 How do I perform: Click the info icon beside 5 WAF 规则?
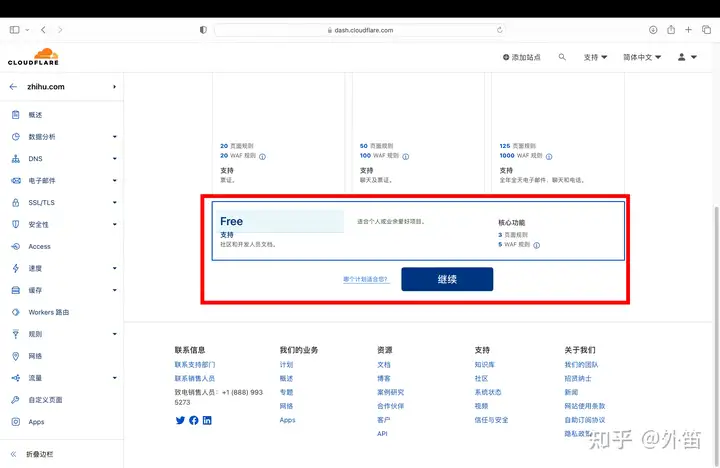[x=537, y=245]
